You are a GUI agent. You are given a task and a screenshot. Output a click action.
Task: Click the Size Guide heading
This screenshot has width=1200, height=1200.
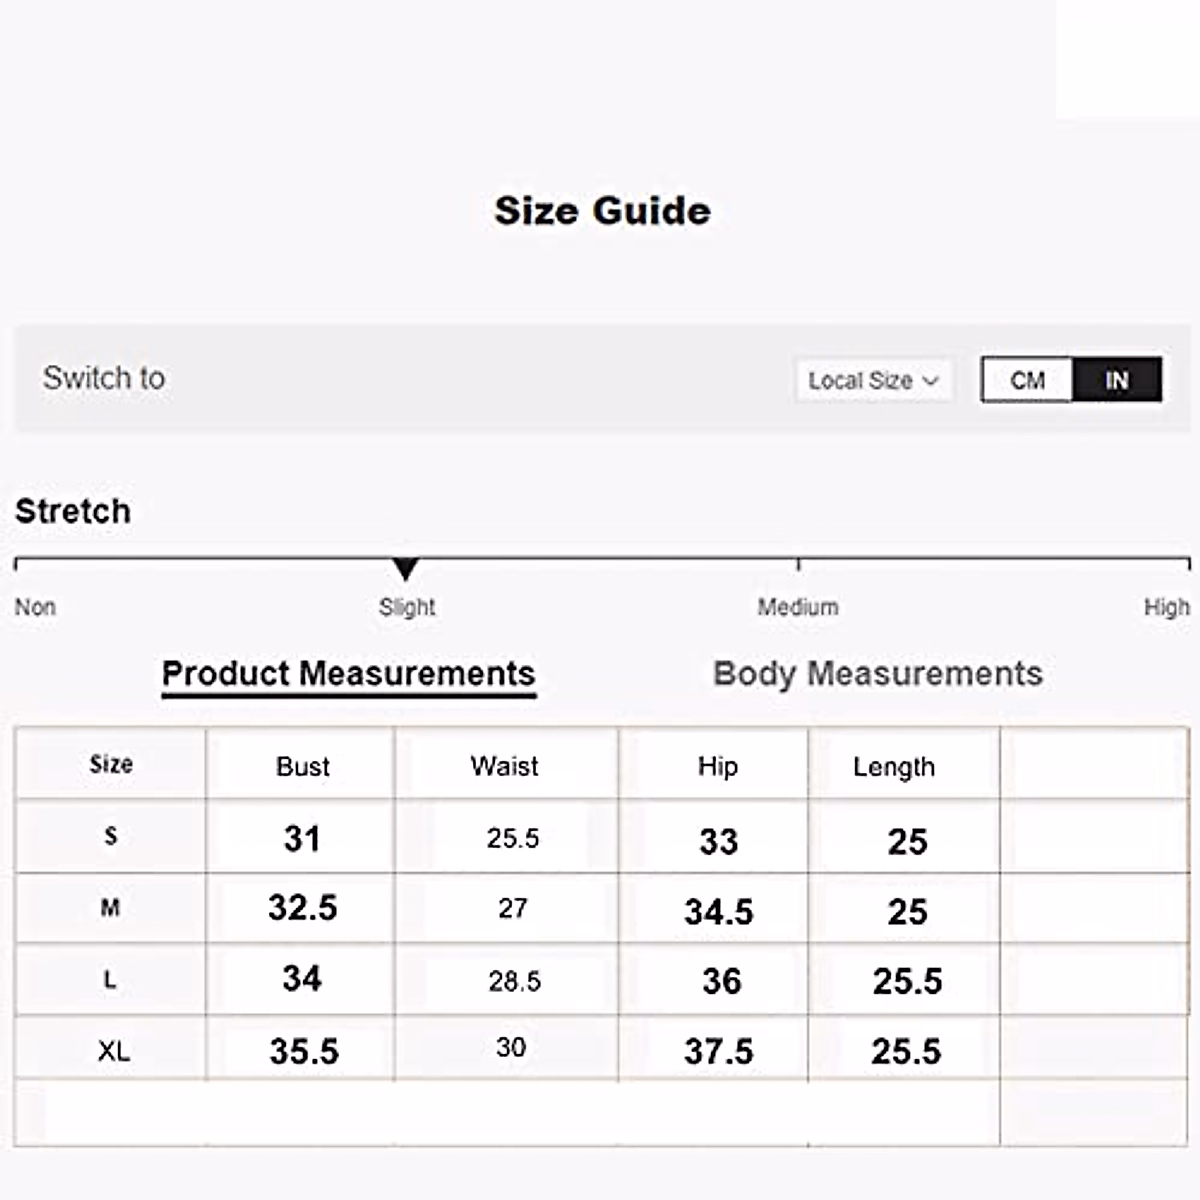click(602, 211)
